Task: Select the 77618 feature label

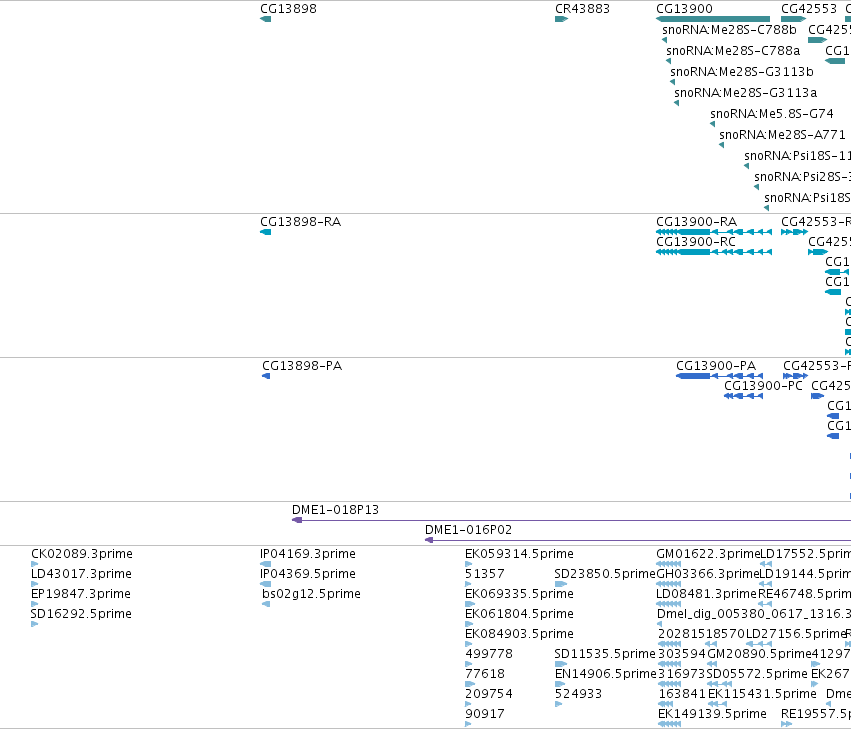Action: pyautogui.click(x=485, y=674)
